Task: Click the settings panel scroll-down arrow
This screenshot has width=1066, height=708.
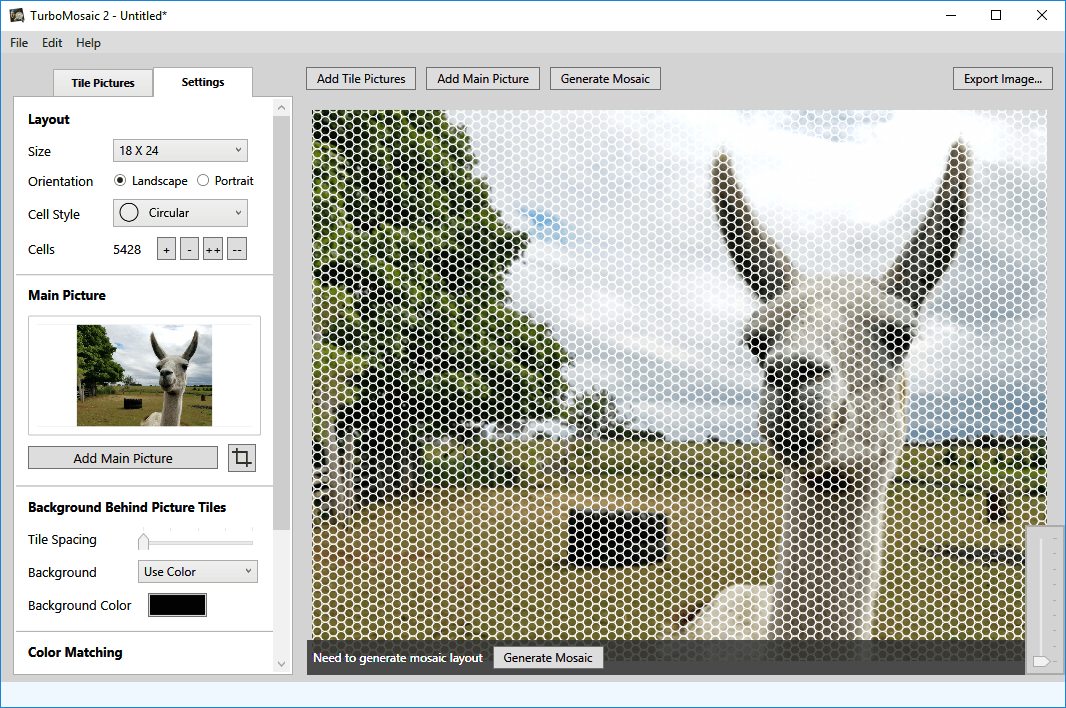Action: coord(281,664)
